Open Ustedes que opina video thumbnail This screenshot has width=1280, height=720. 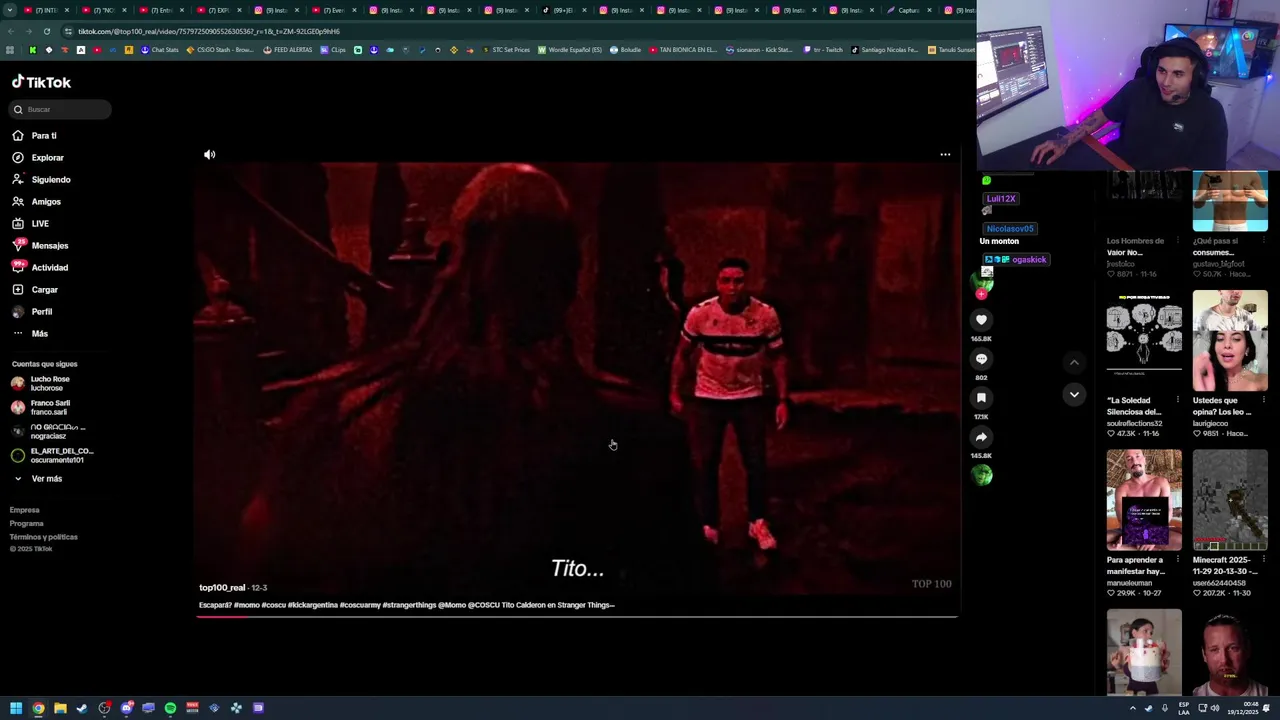click(1230, 341)
